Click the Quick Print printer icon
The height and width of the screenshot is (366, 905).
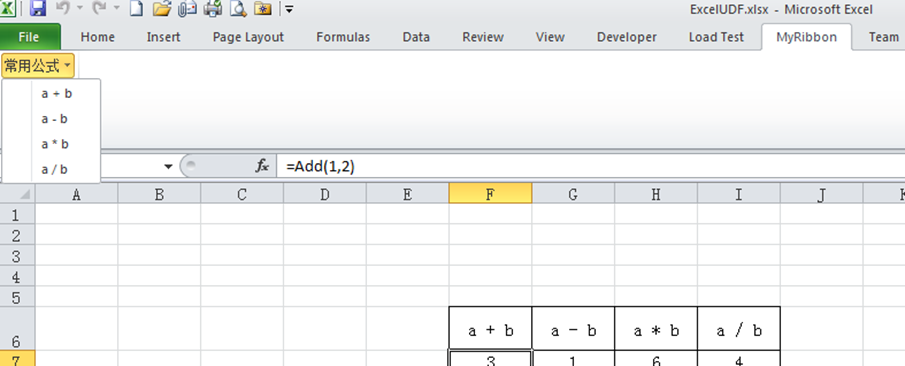pyautogui.click(x=212, y=8)
